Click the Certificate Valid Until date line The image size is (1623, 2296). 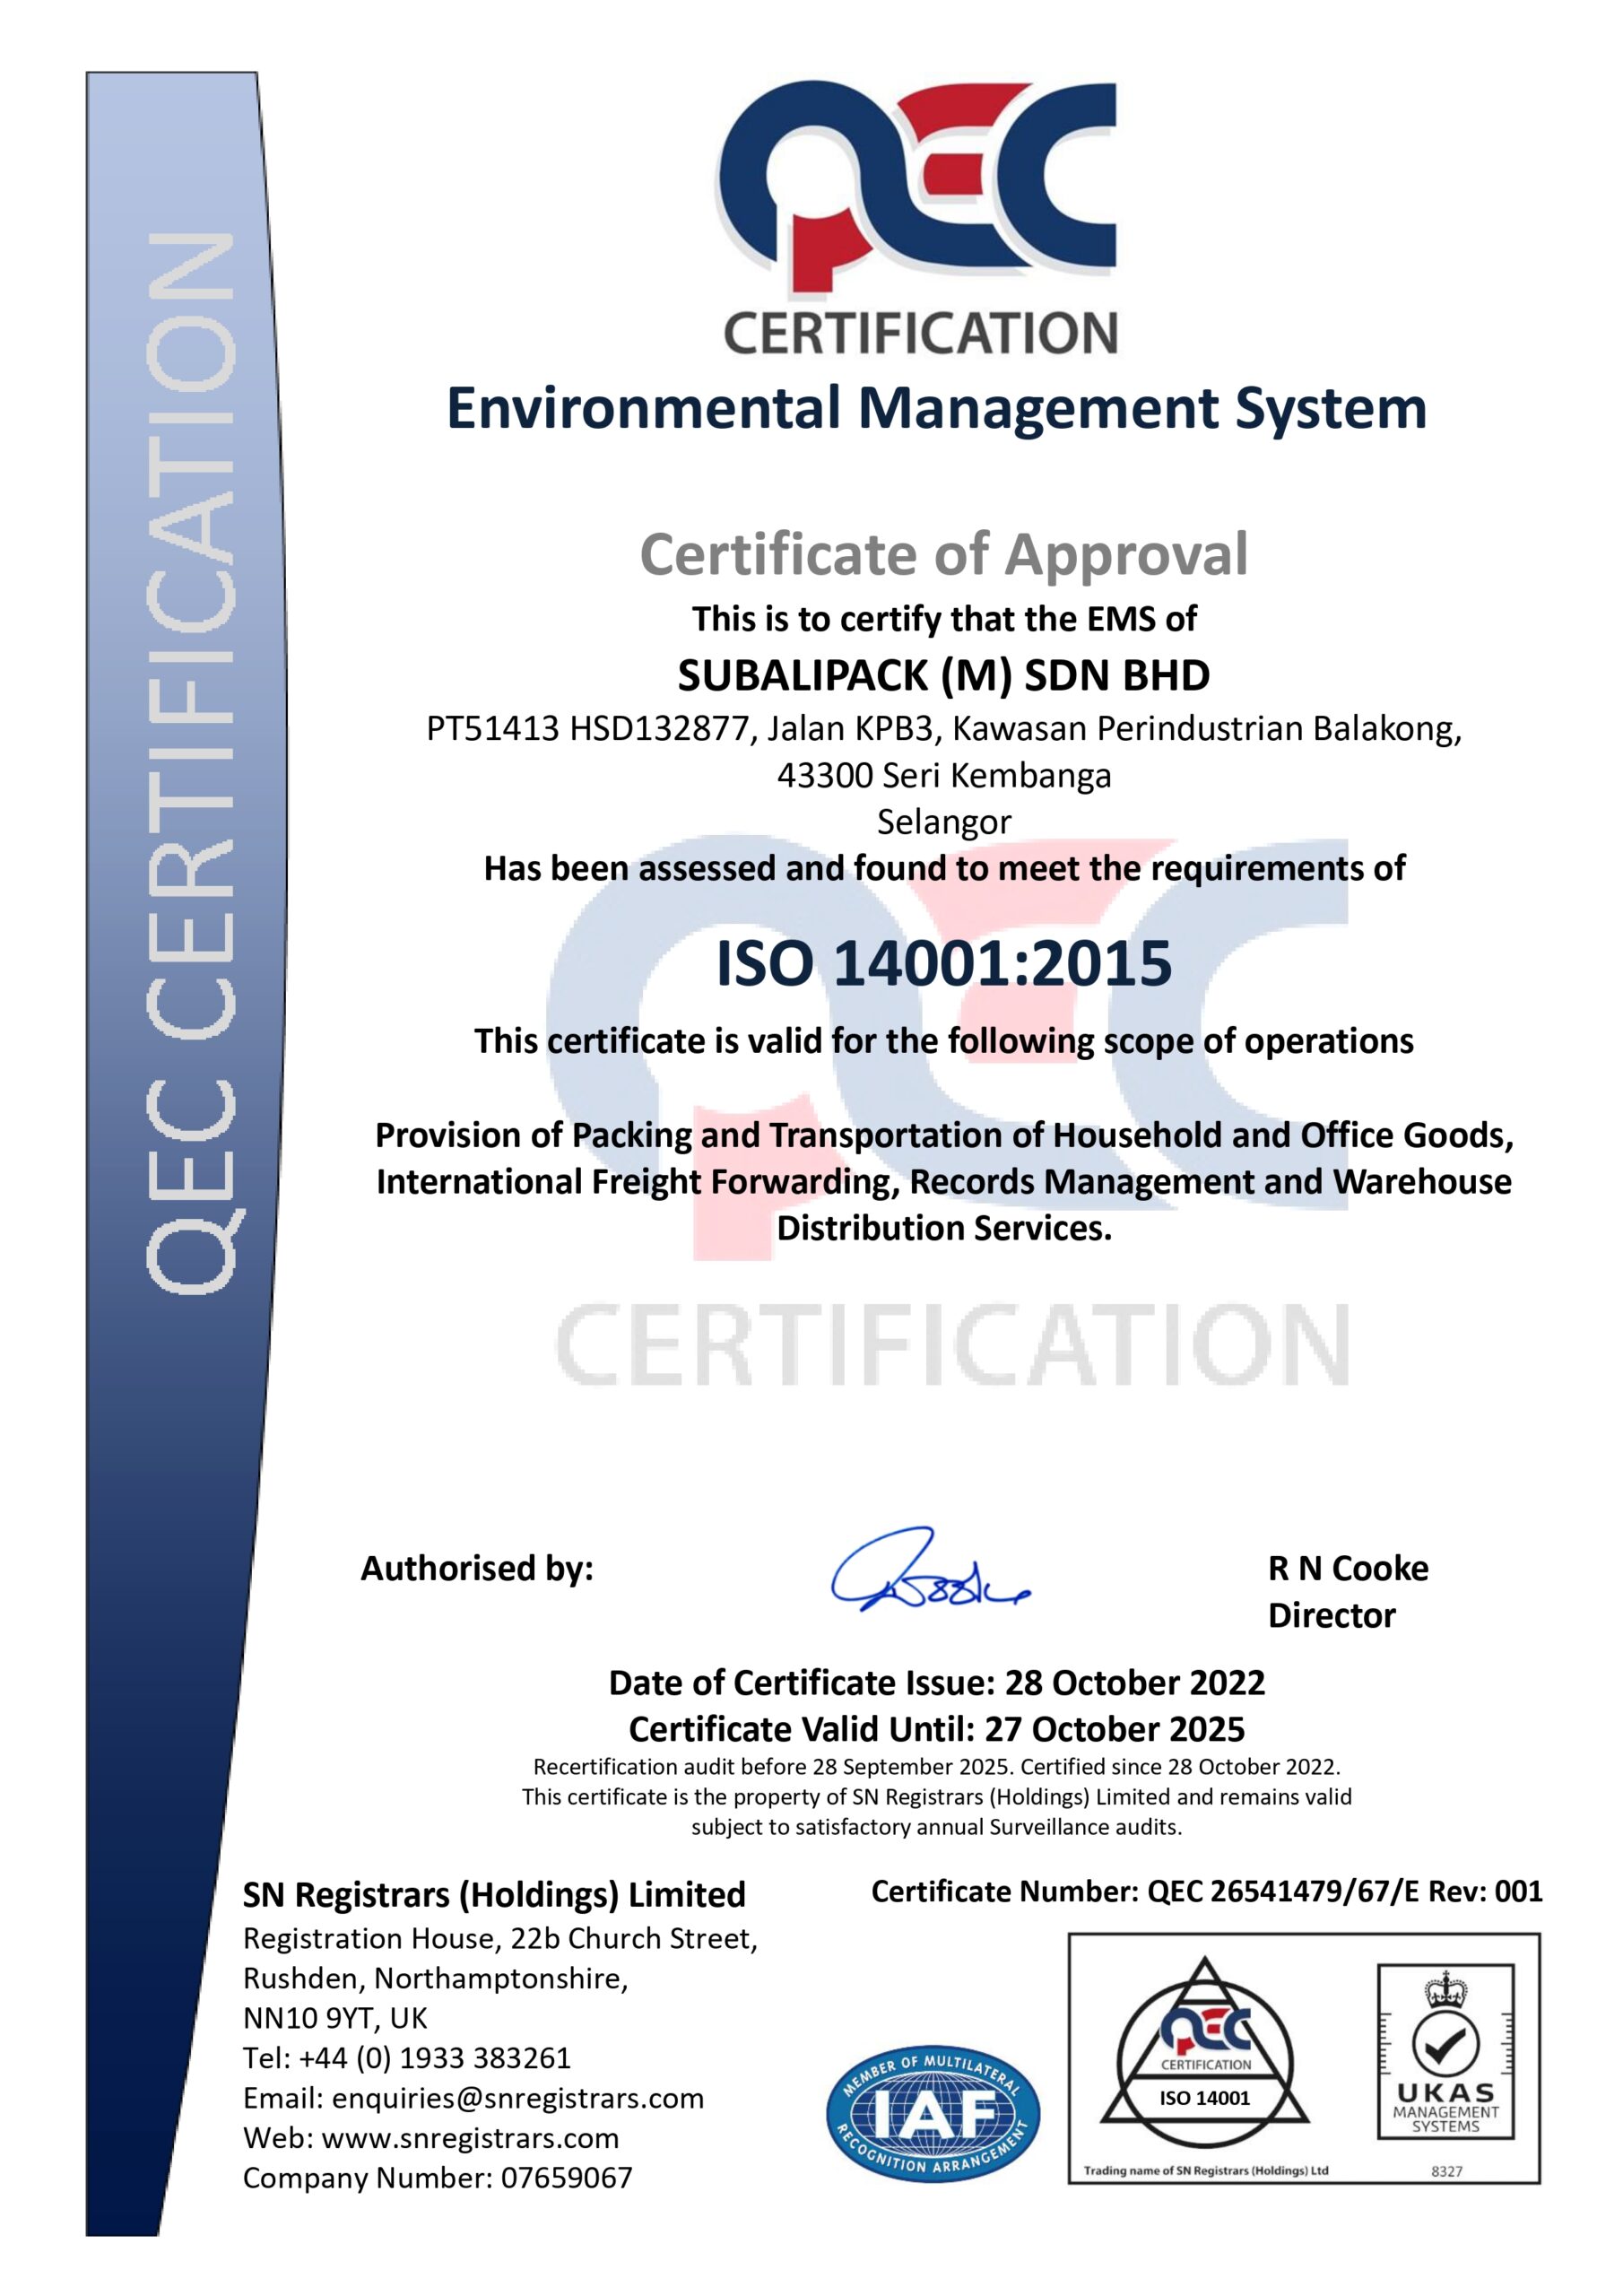[936, 1729]
